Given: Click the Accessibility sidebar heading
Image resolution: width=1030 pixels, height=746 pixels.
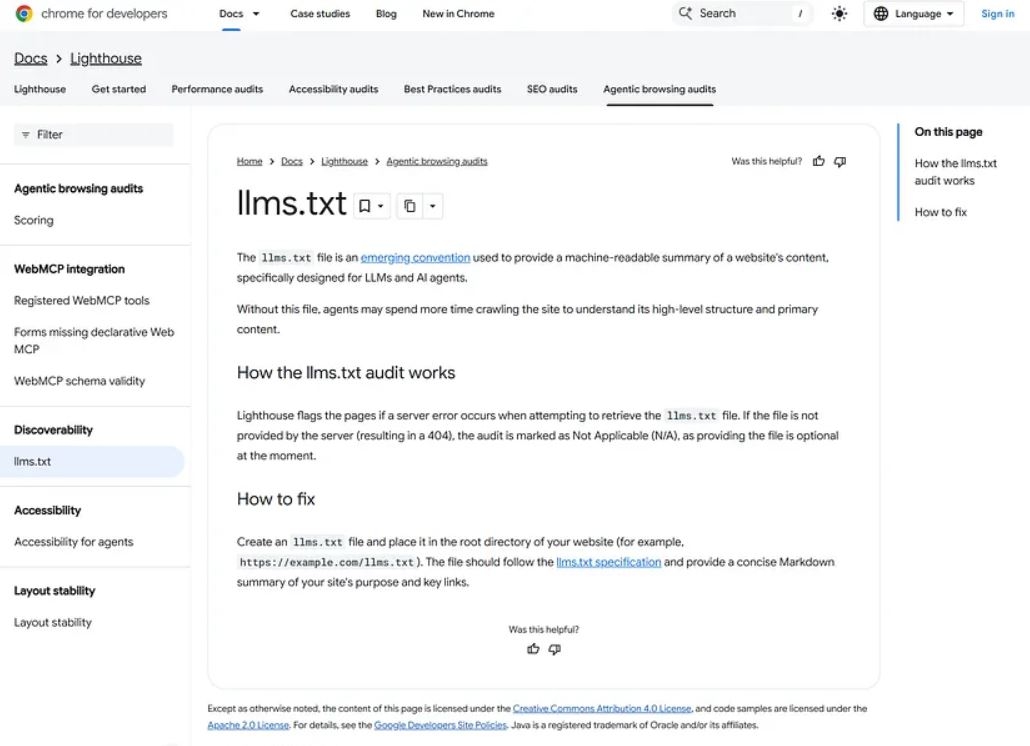Looking at the screenshot, I should click(x=47, y=511).
